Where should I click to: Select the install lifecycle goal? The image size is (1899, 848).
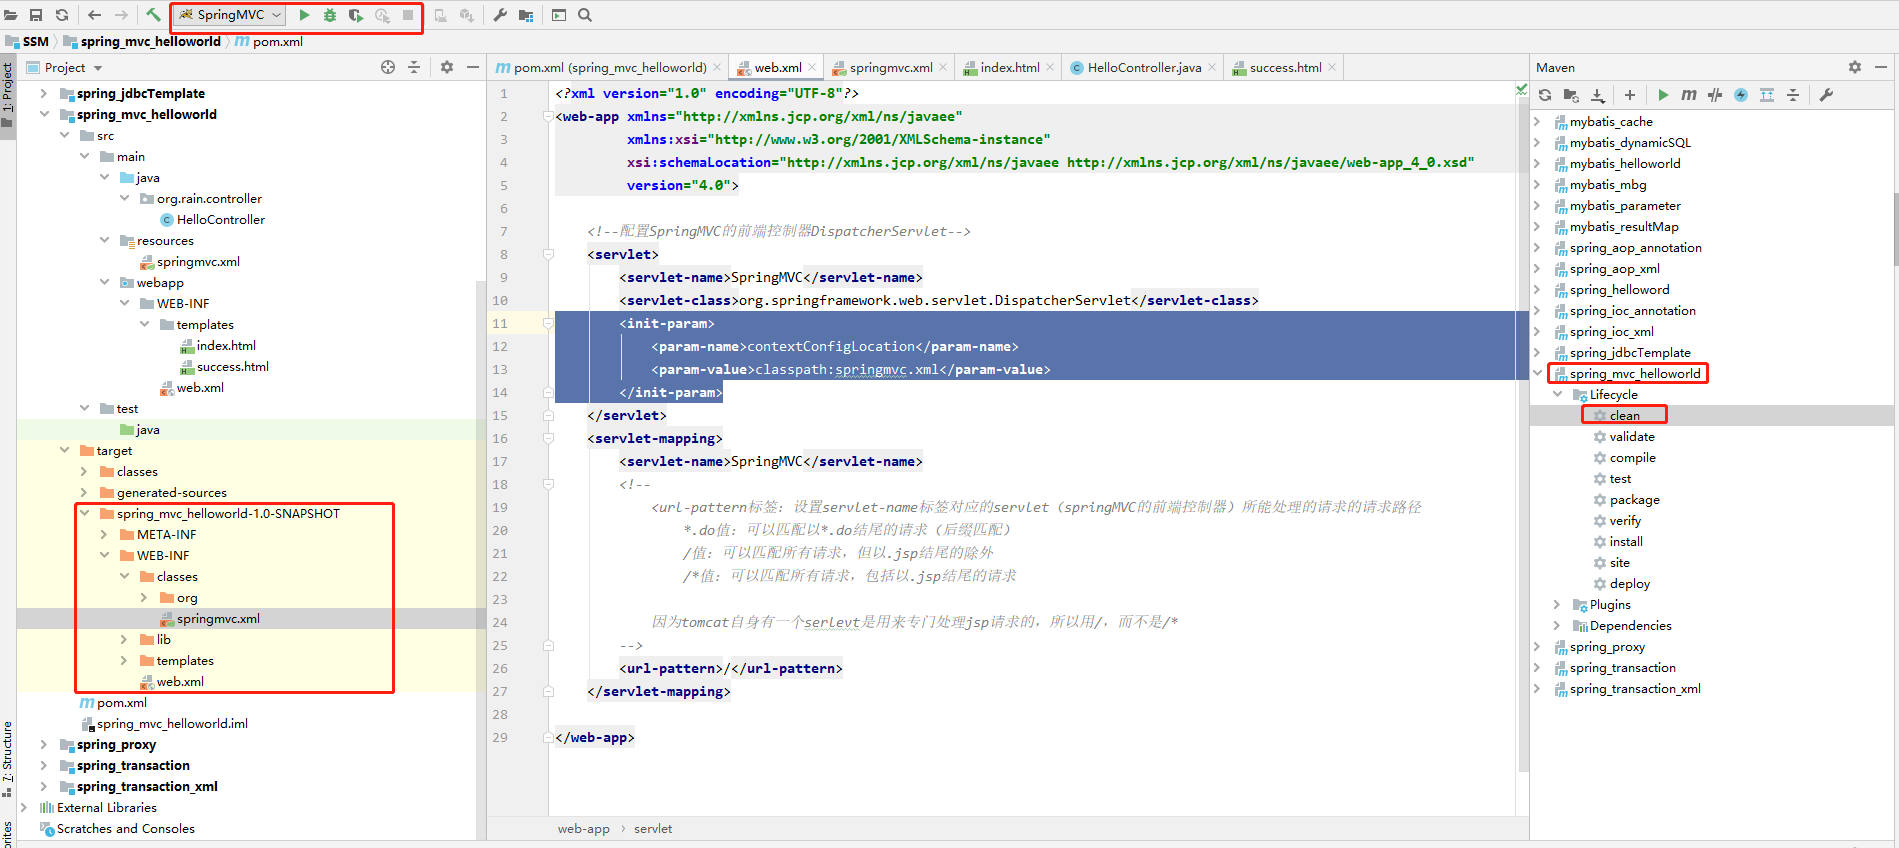[1626, 542]
